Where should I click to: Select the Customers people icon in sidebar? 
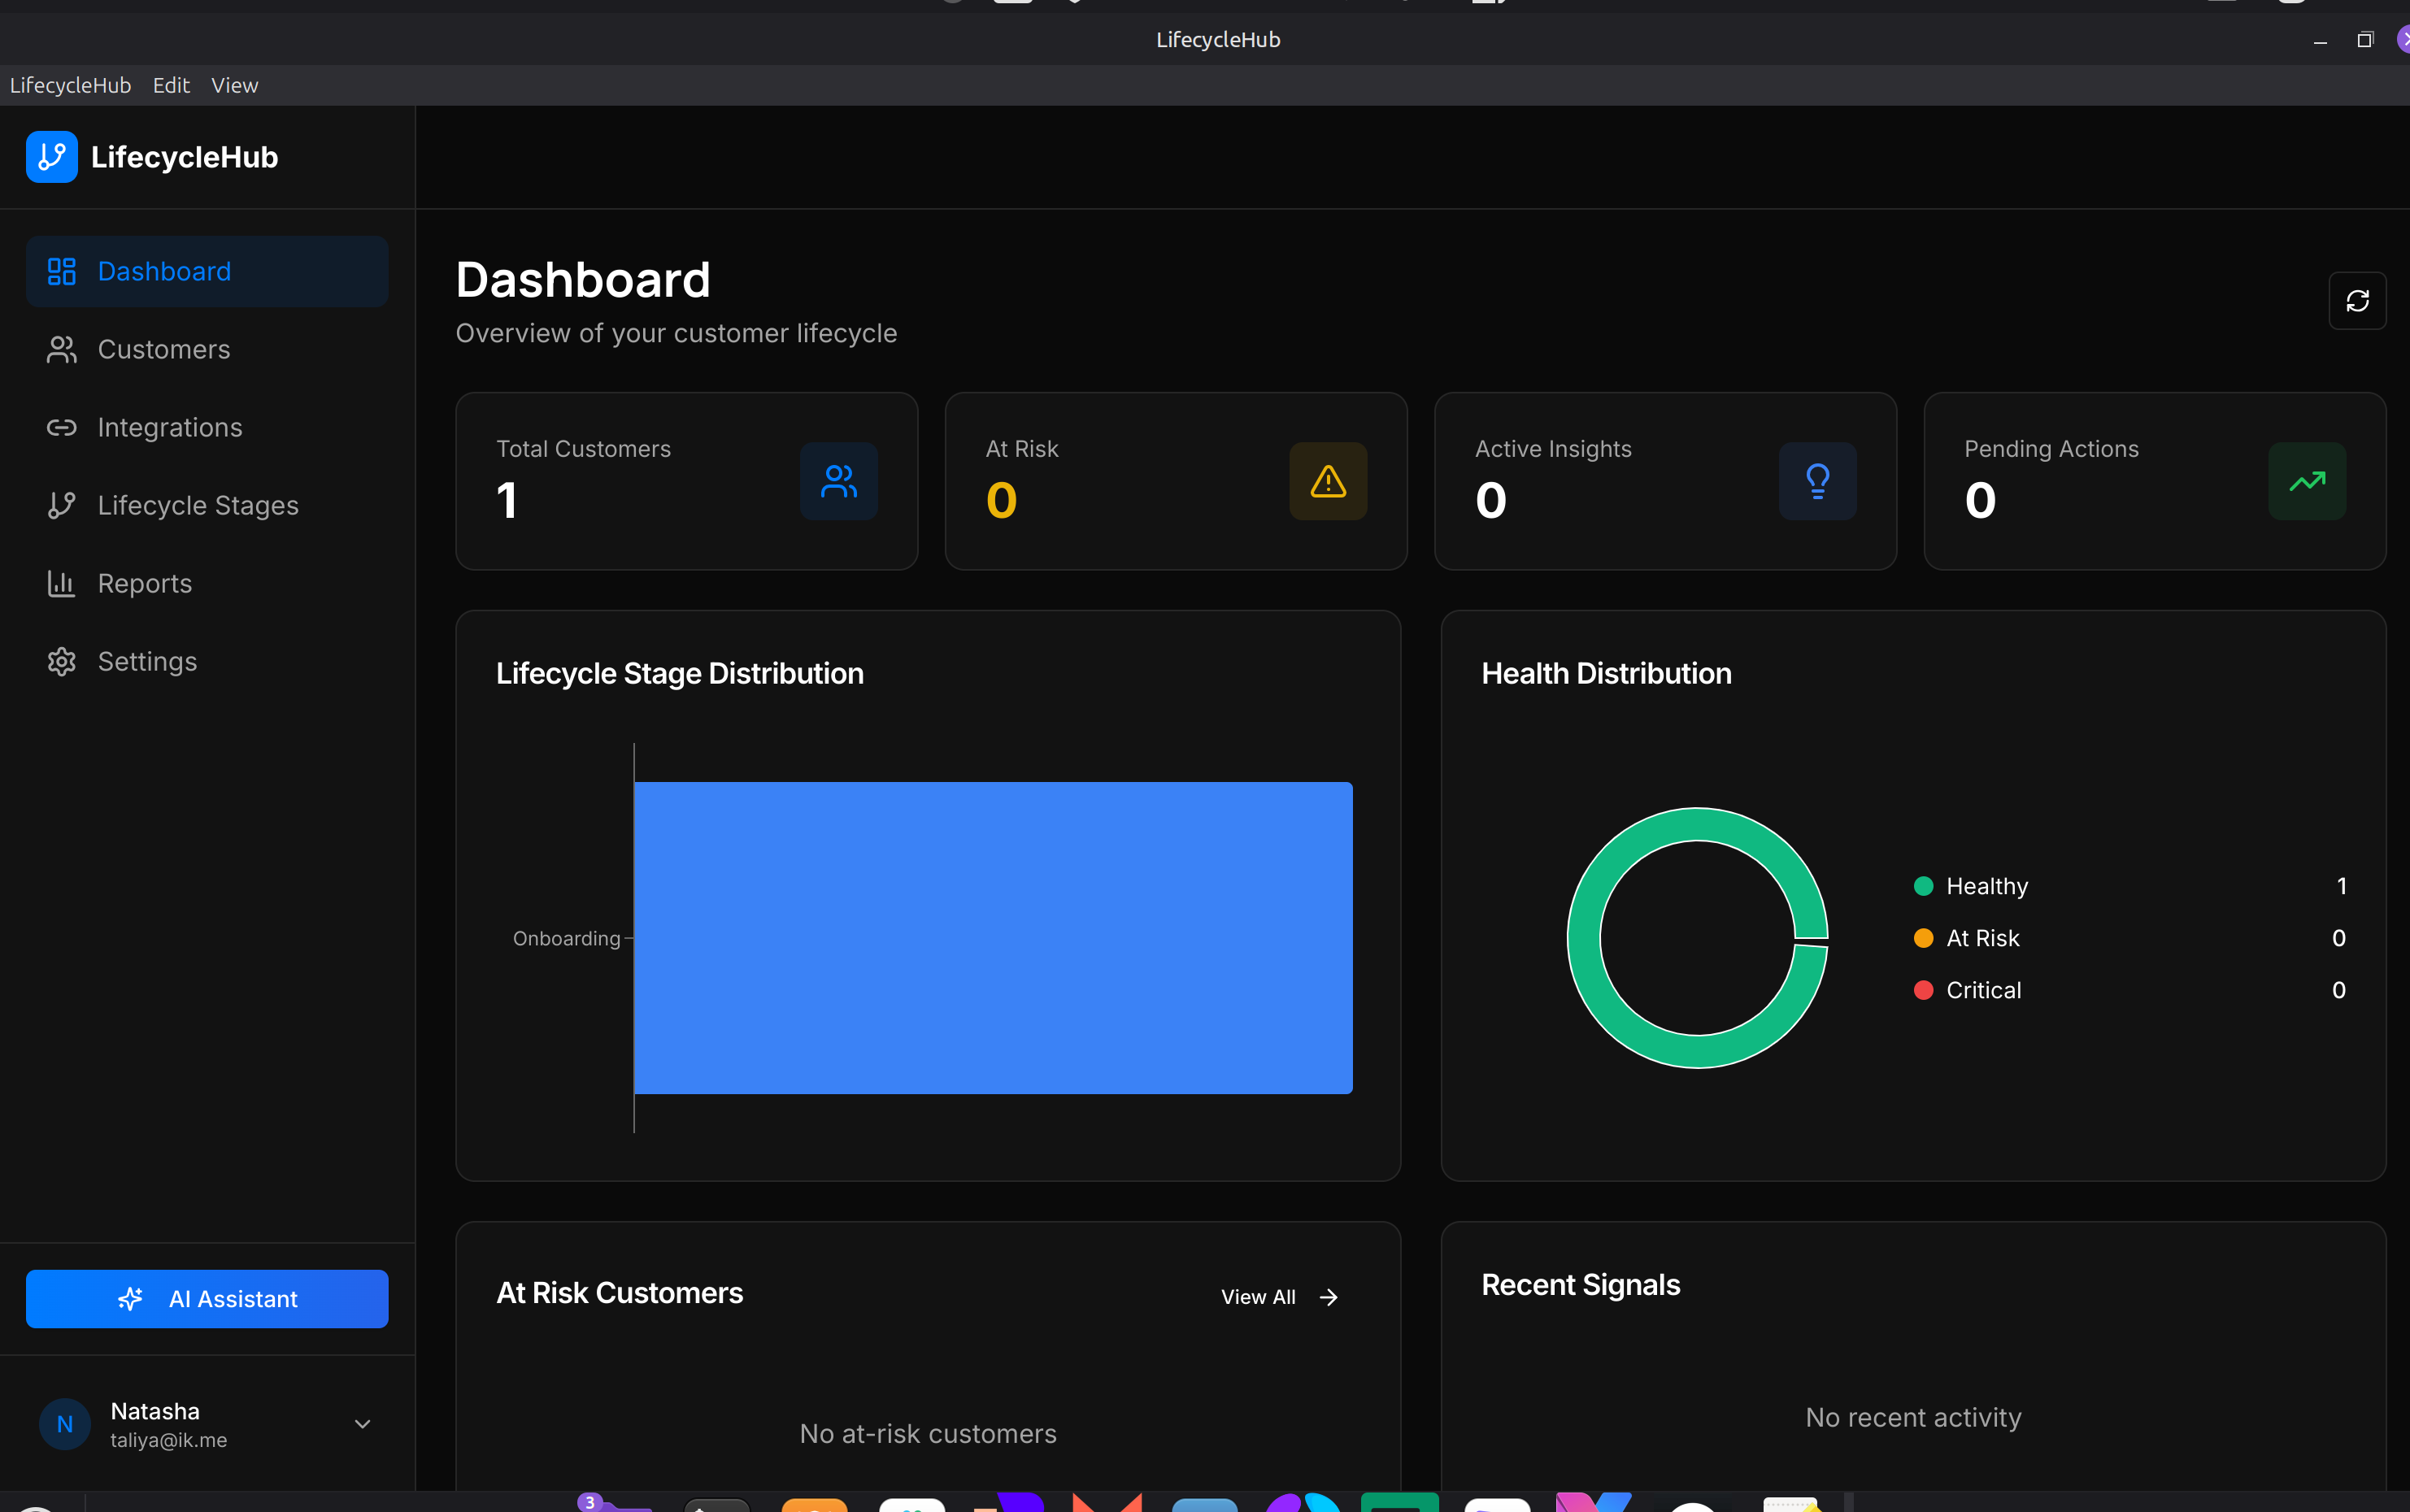61,348
